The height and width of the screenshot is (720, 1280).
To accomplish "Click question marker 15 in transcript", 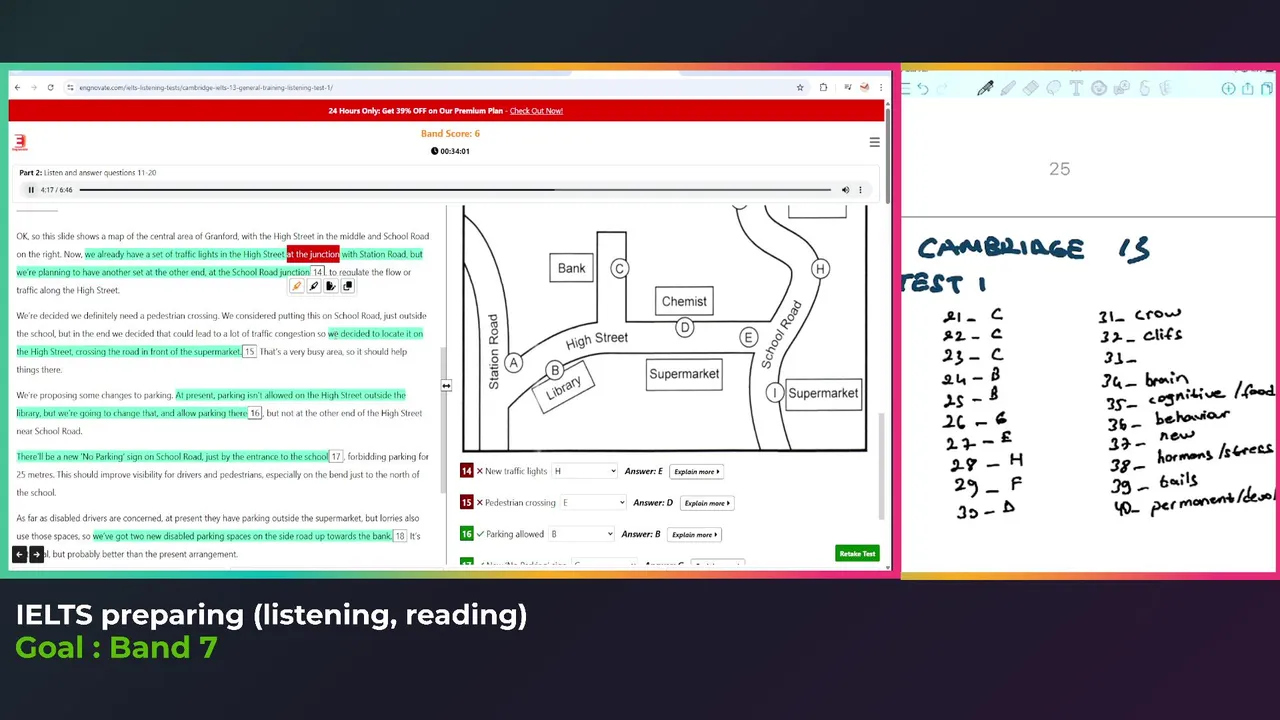I will (x=249, y=352).
